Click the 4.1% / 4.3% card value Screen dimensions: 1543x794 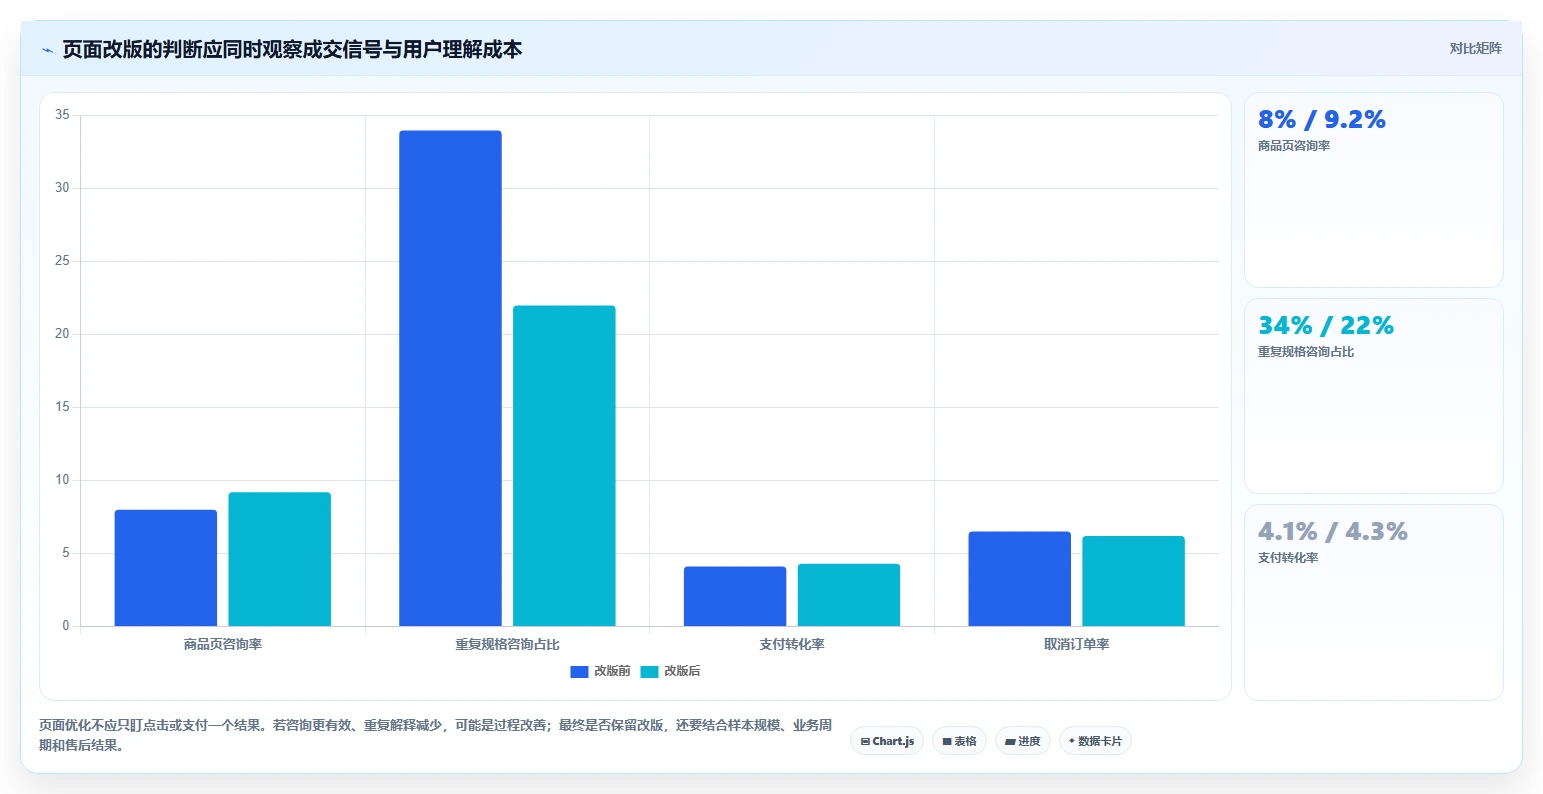[1333, 532]
